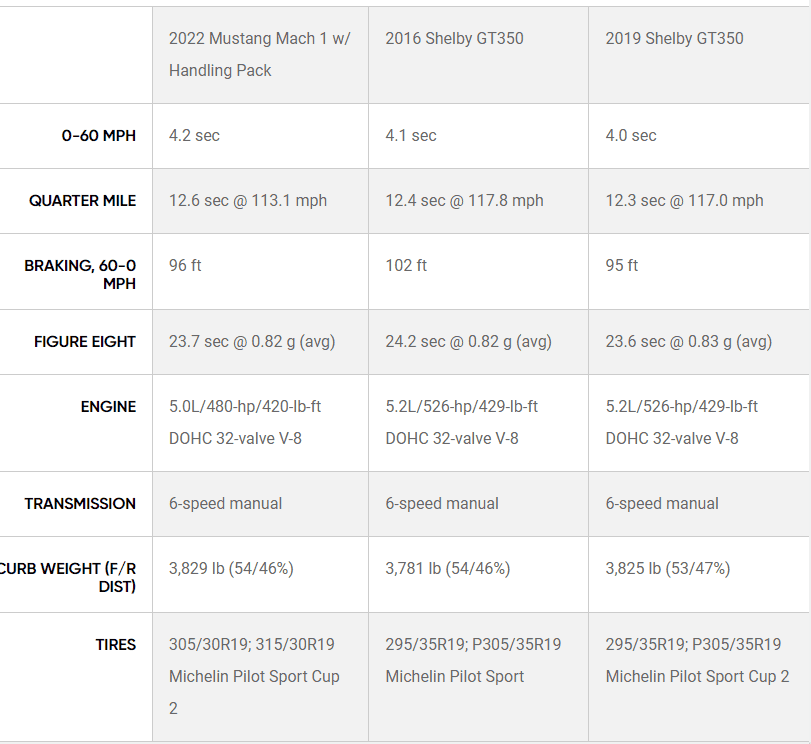Image resolution: width=811 pixels, height=744 pixels.
Task: Select the FIGURE EIGHT row label
Action: 85,341
